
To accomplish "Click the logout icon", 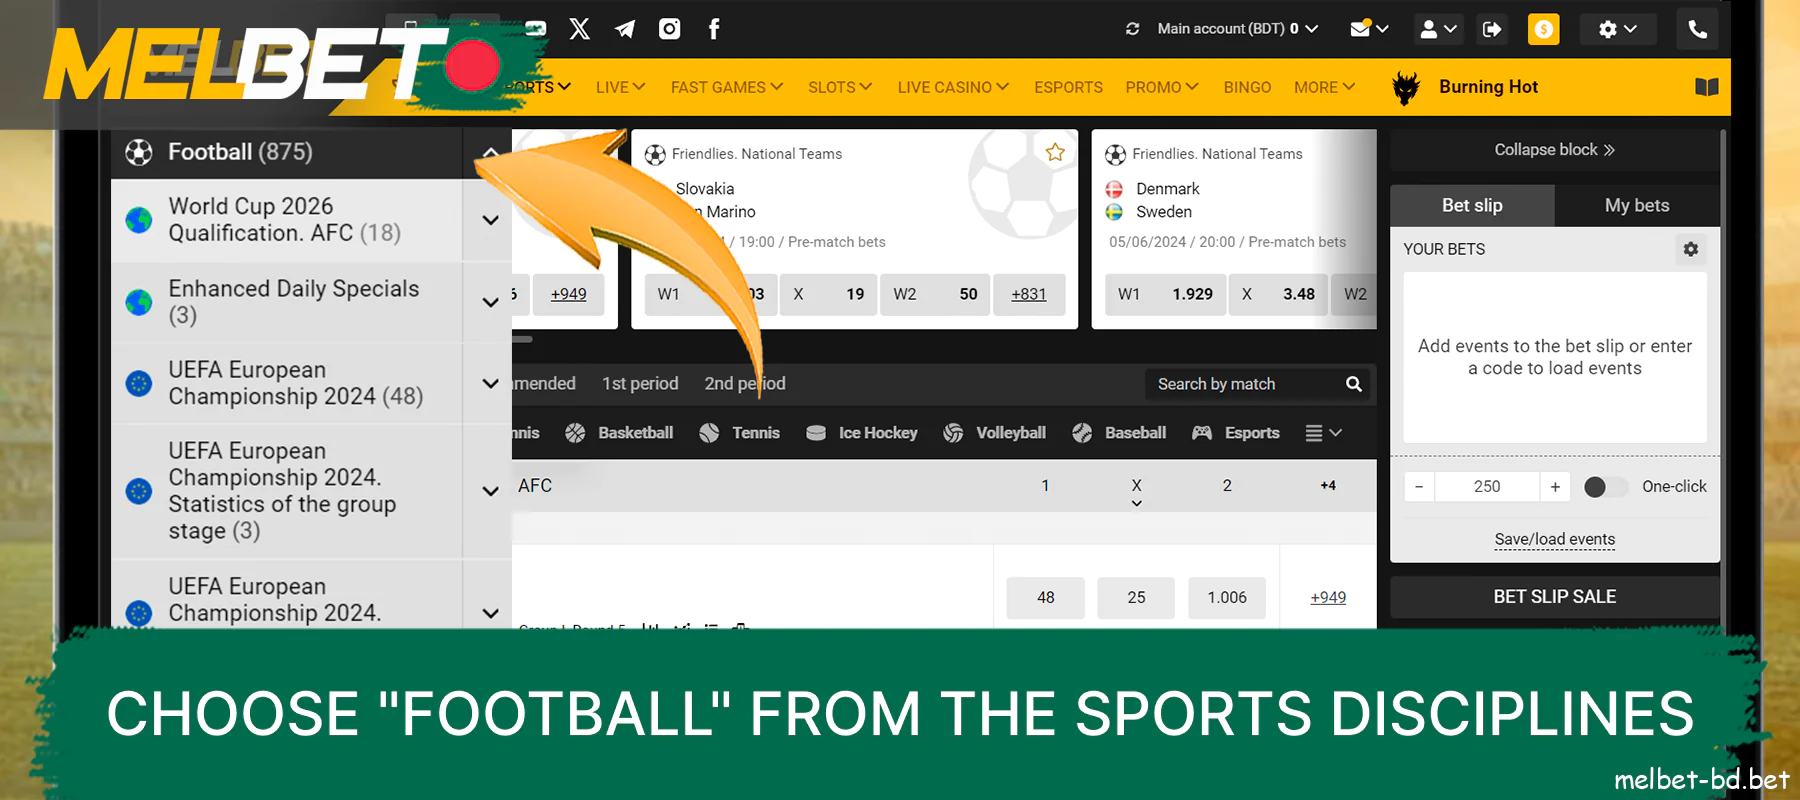I will coord(1492,29).
